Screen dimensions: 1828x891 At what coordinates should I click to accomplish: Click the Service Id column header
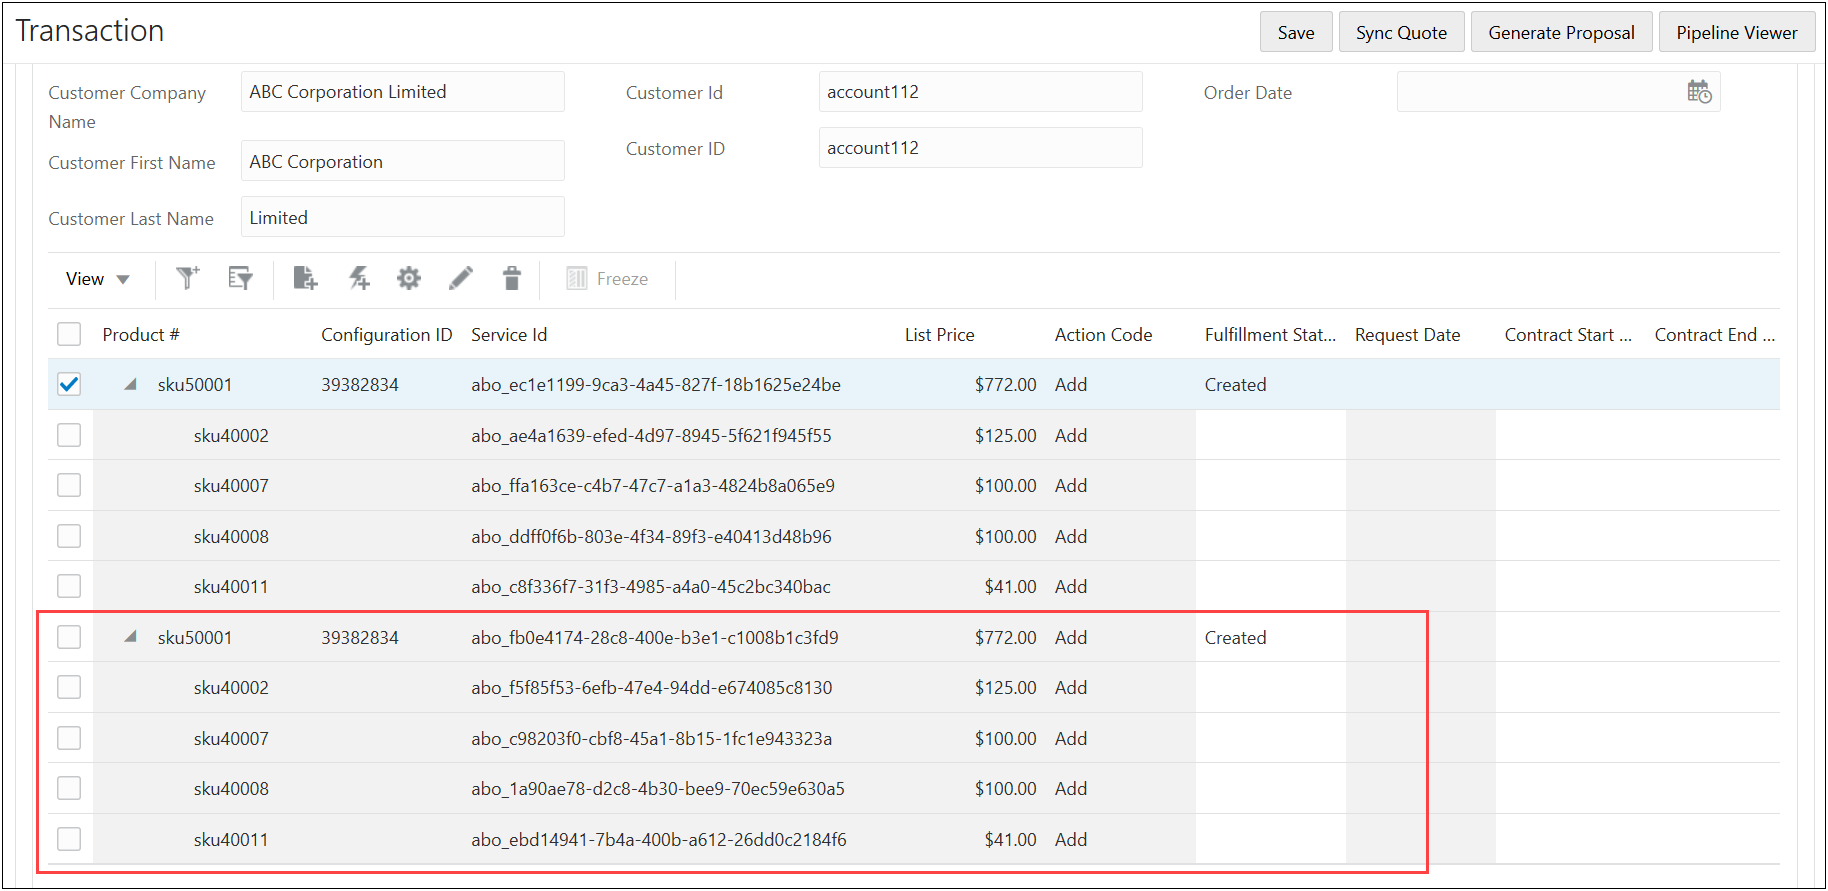[x=509, y=335]
